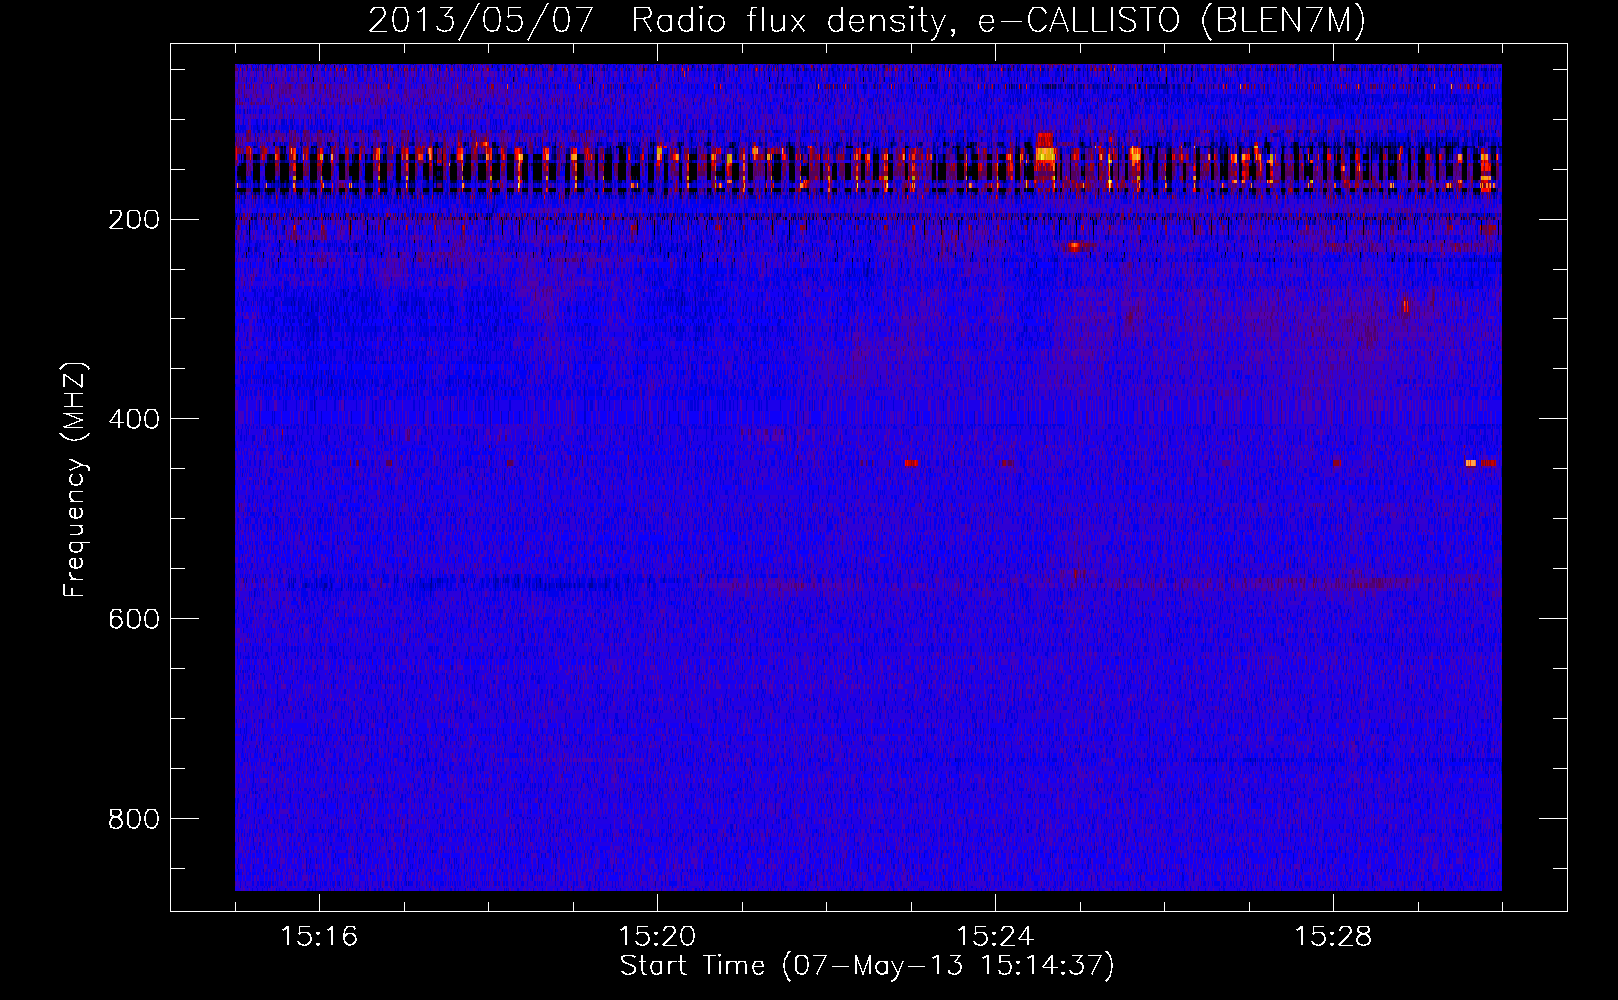Click the 15:28 time tick label

(1333, 937)
